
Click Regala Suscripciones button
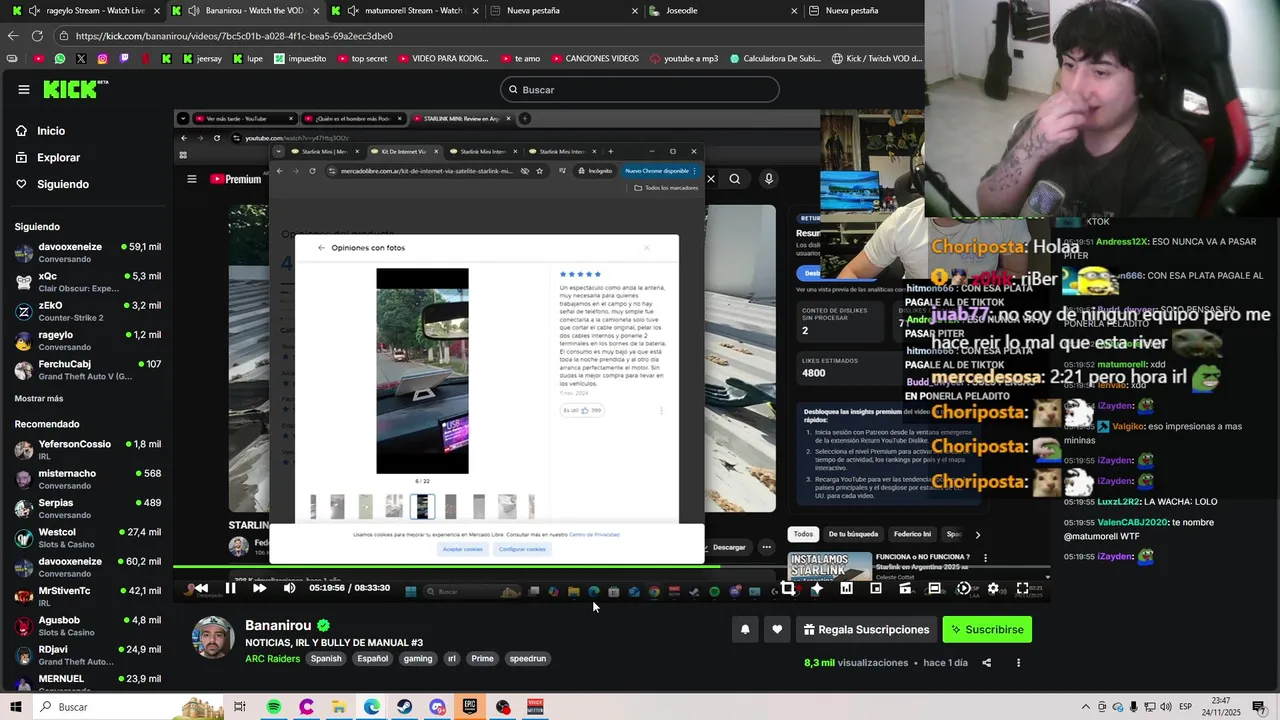(x=866, y=629)
